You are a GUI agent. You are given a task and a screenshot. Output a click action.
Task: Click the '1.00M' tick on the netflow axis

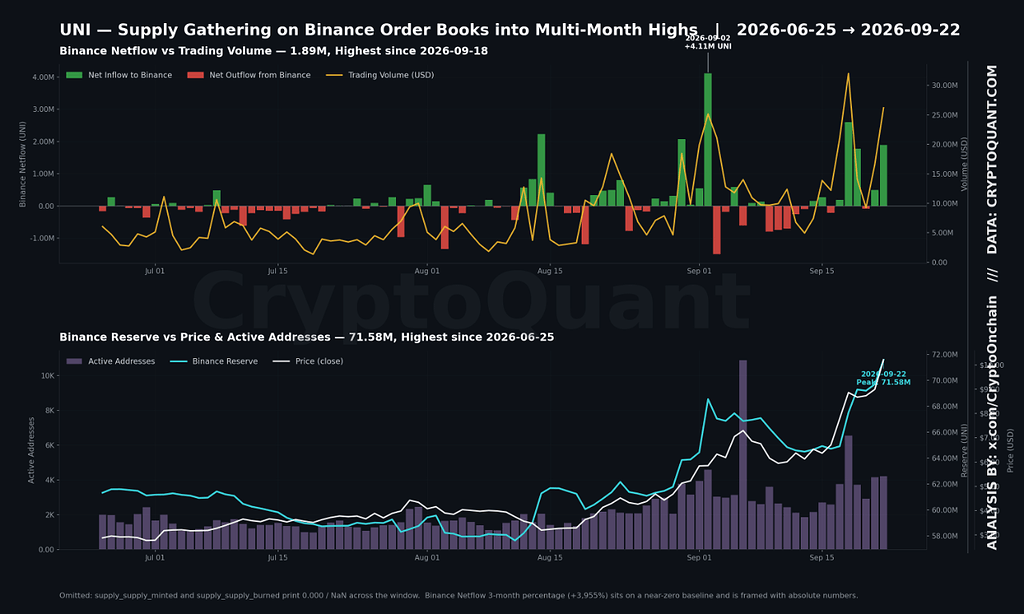43,174
